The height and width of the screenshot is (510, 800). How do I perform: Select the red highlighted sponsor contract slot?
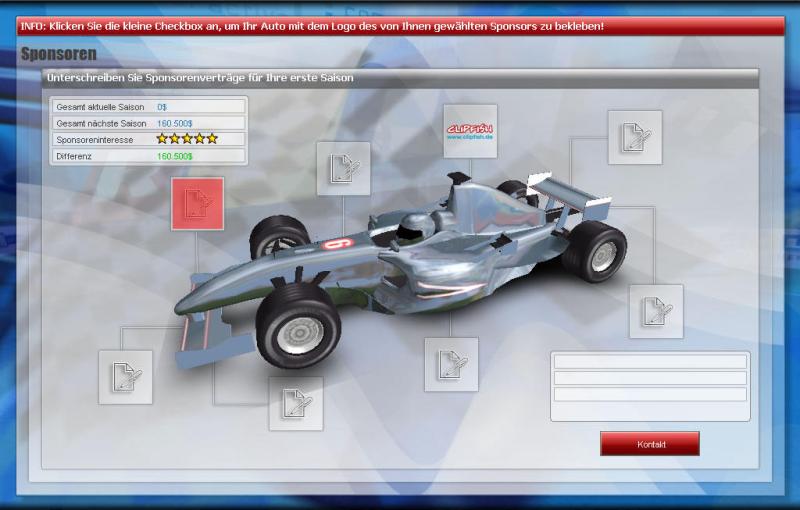pyautogui.click(x=197, y=204)
